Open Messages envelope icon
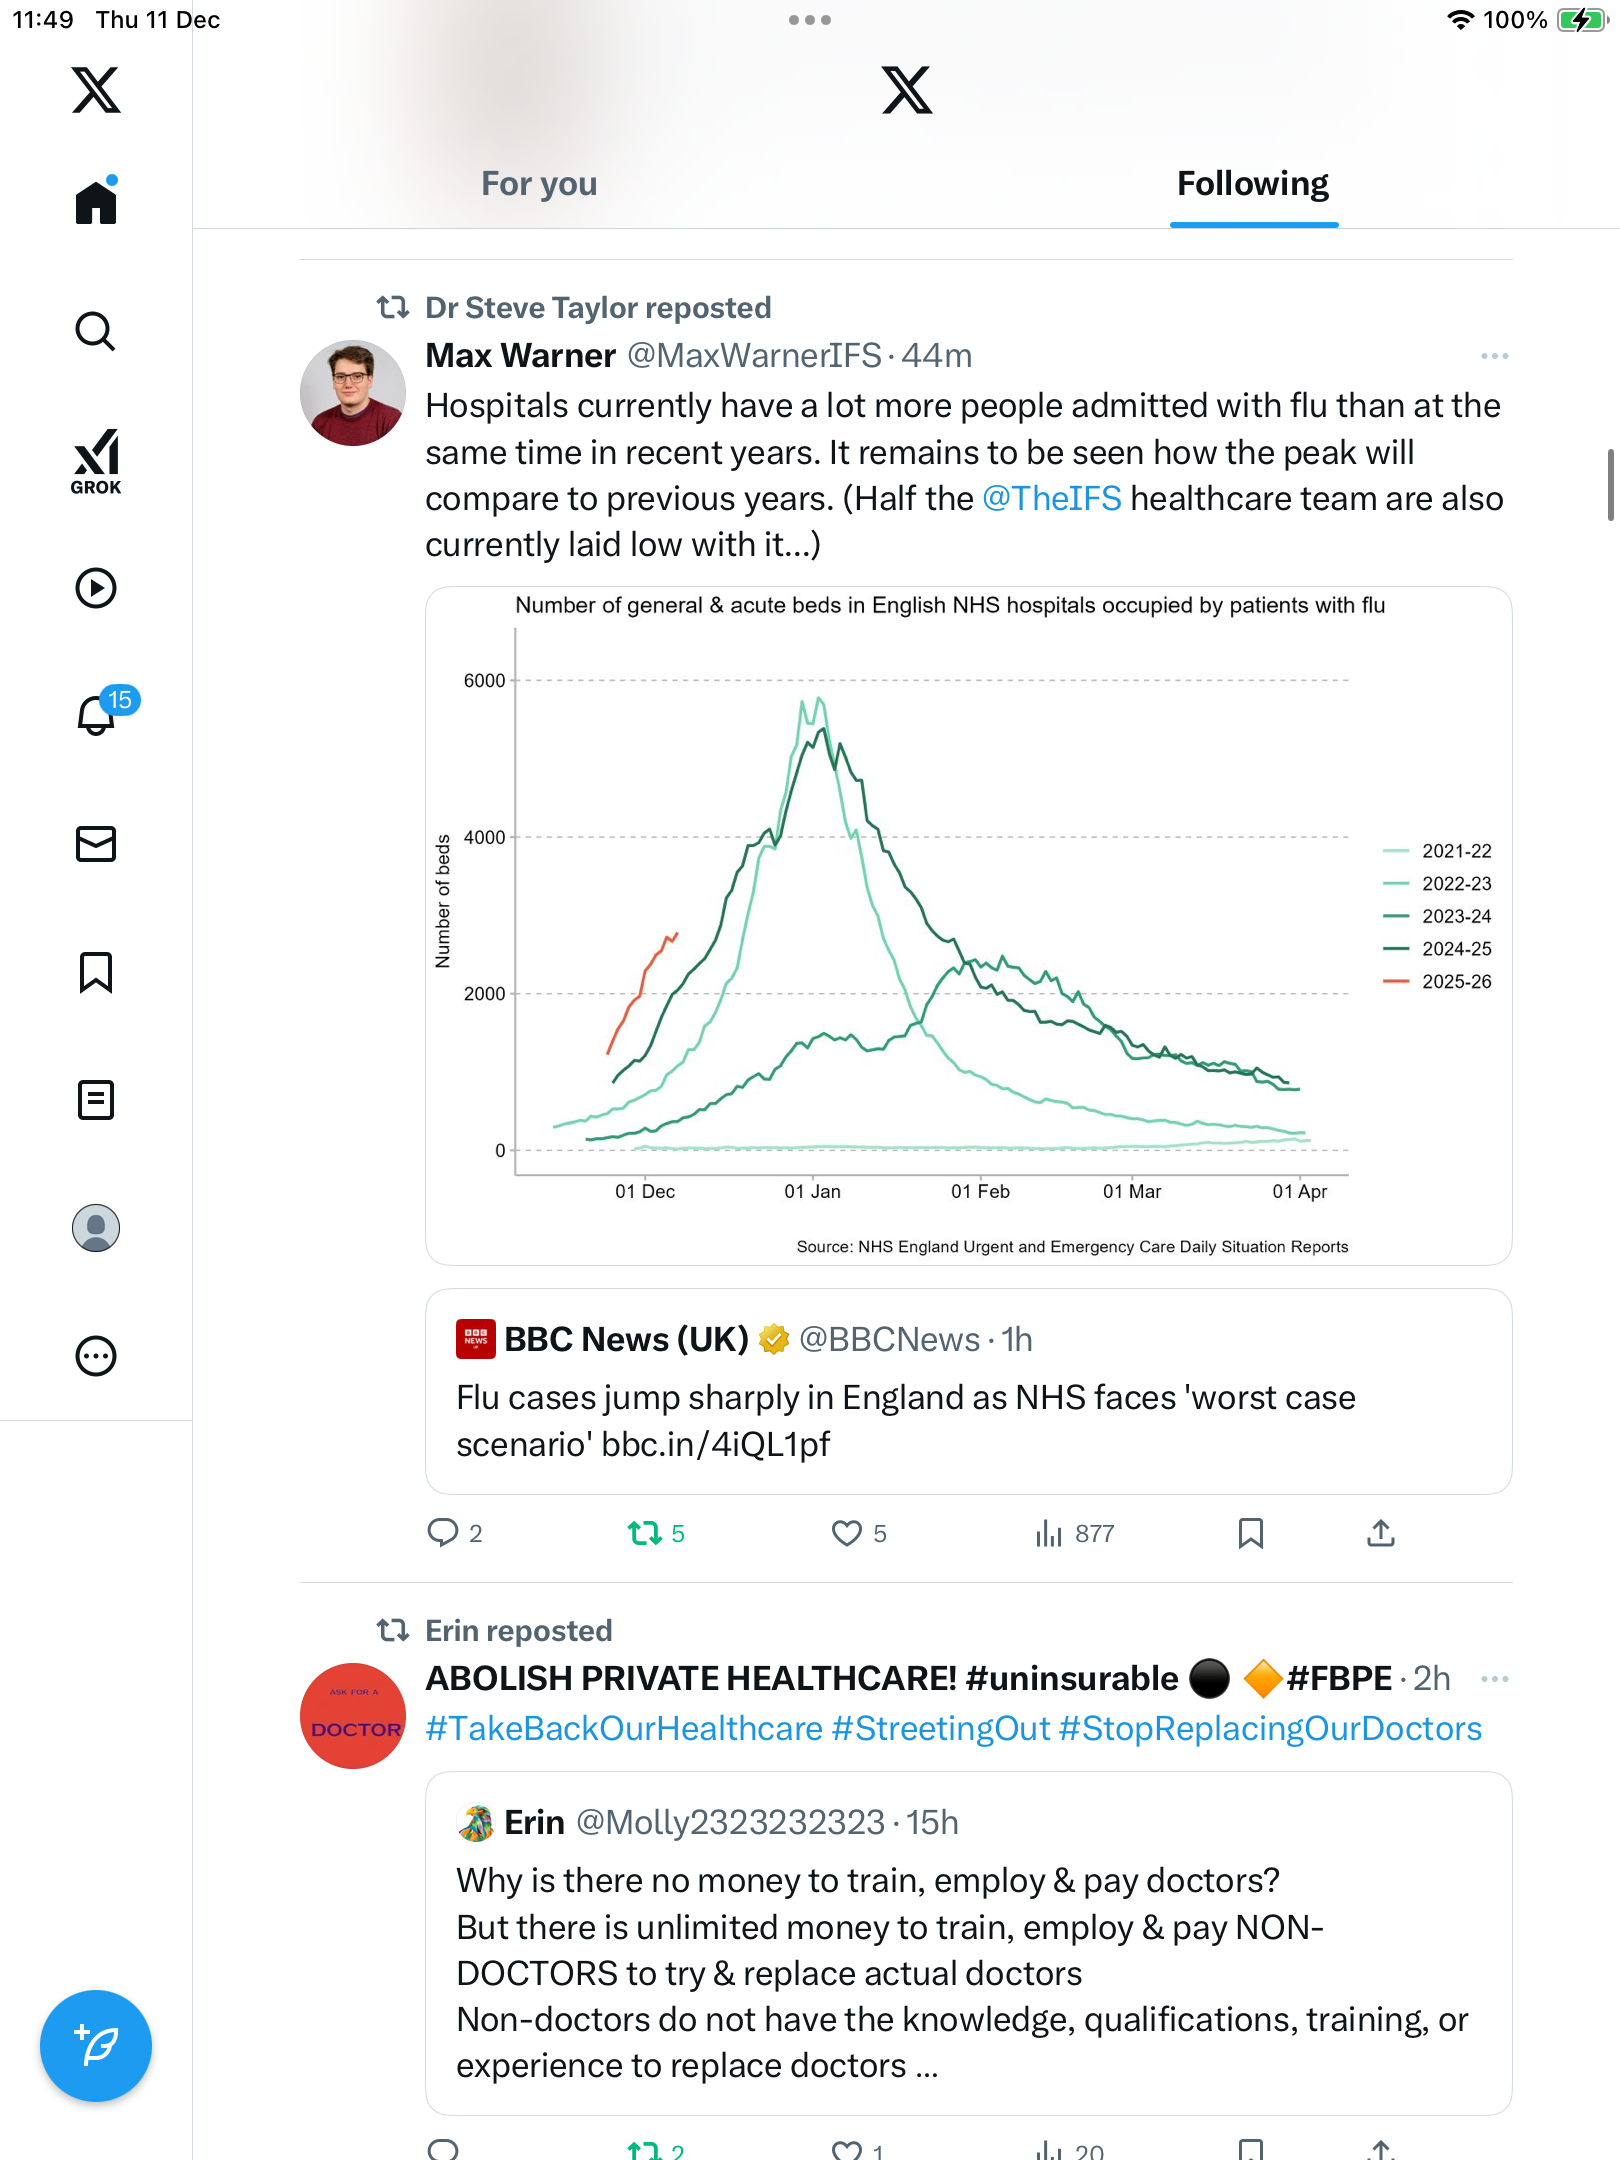This screenshot has width=1620, height=2160. click(96, 844)
